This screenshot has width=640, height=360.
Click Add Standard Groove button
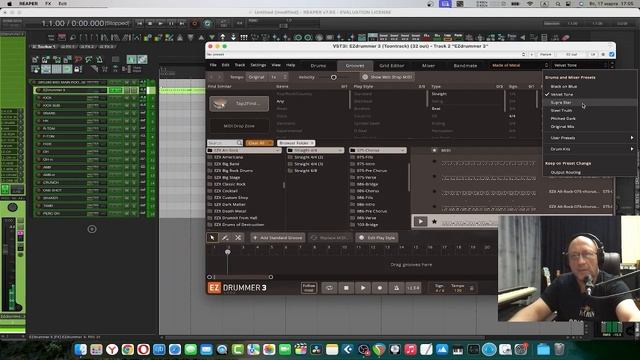(x=278, y=238)
